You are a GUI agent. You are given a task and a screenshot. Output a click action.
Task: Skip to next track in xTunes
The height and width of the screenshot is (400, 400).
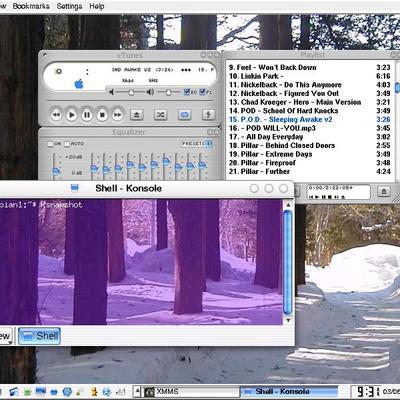tap(118, 115)
